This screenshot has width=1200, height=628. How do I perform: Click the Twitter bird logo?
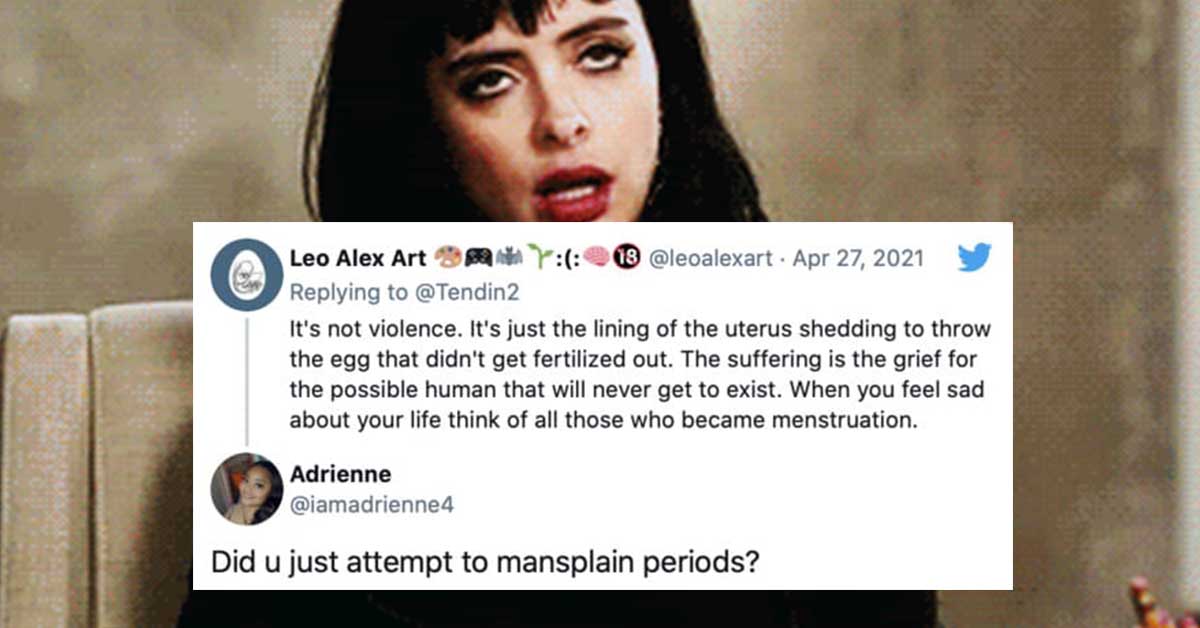973,258
